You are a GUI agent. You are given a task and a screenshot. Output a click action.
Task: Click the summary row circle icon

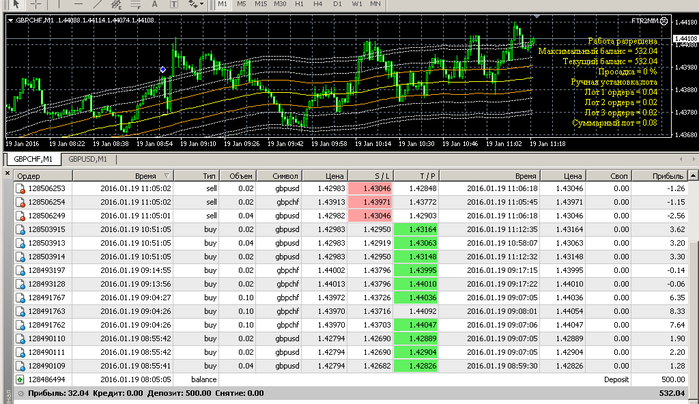coord(21,393)
